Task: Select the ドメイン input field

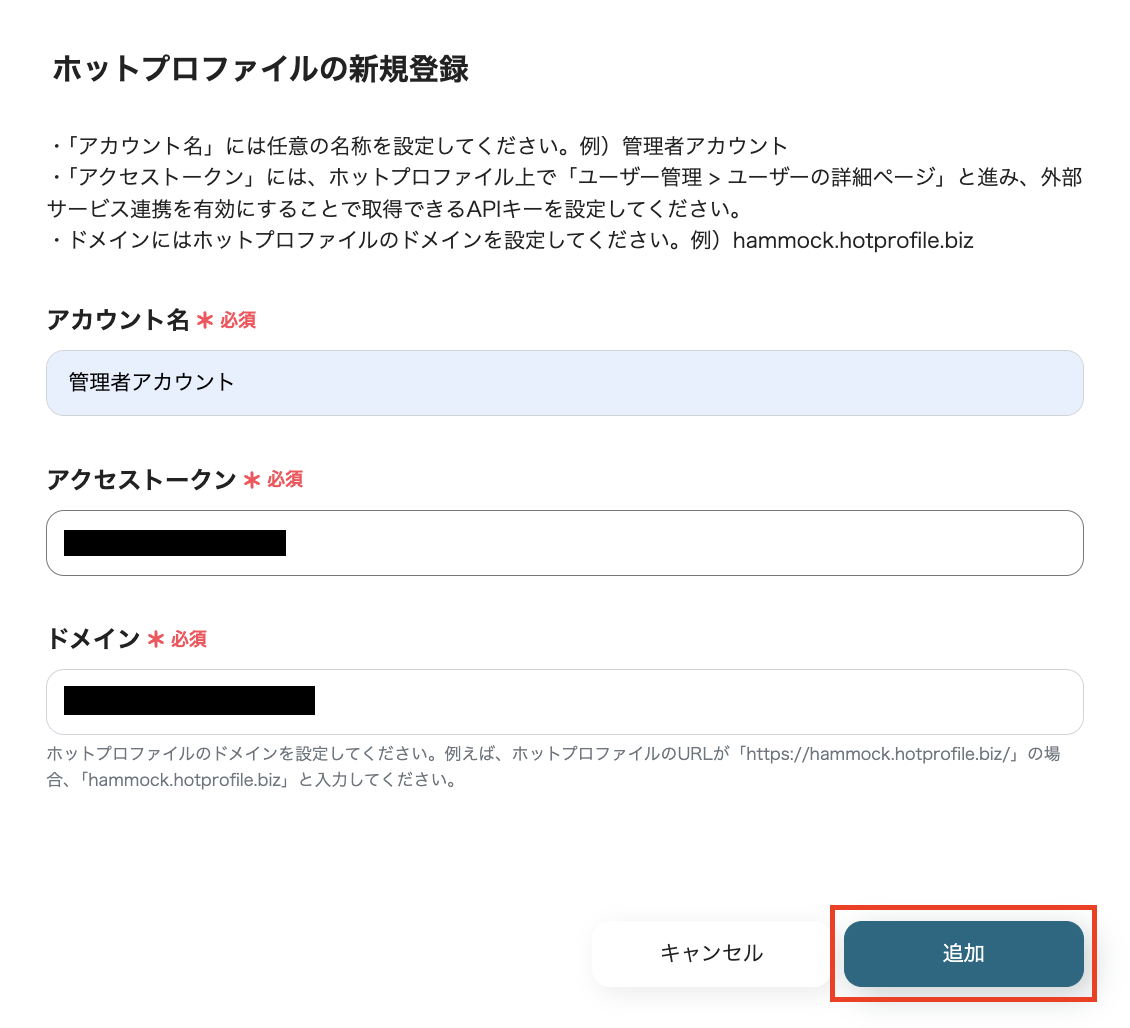Action: 565,700
